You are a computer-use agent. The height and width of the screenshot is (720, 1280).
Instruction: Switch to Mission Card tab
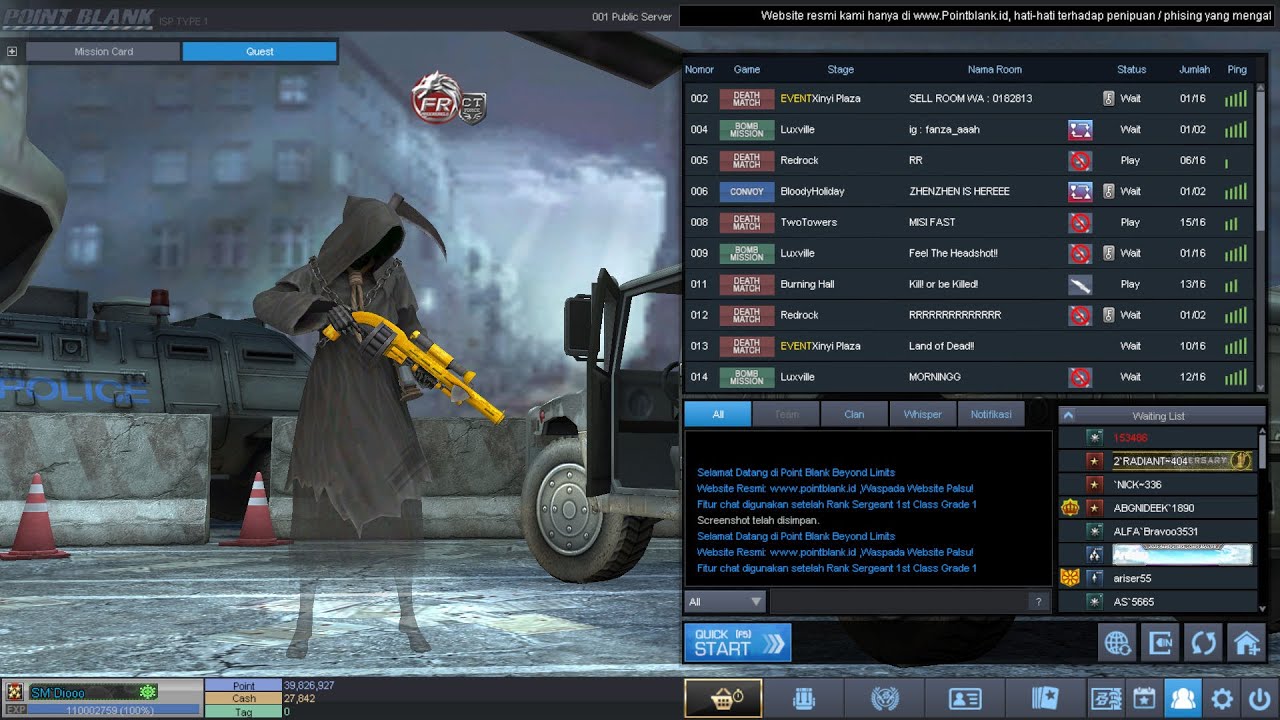click(x=103, y=51)
